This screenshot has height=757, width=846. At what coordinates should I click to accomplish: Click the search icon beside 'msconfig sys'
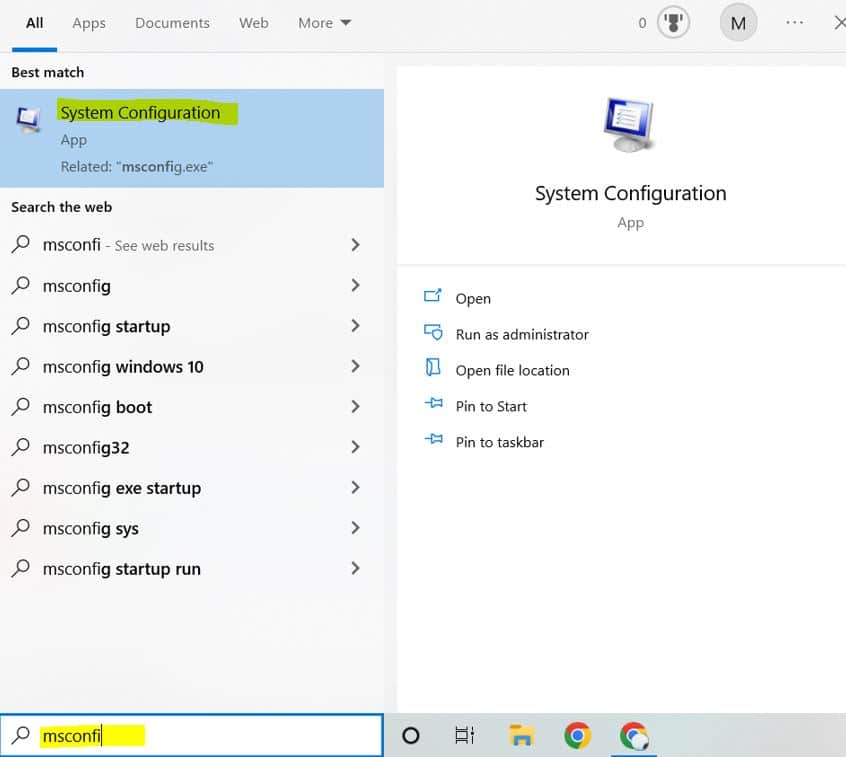21,528
